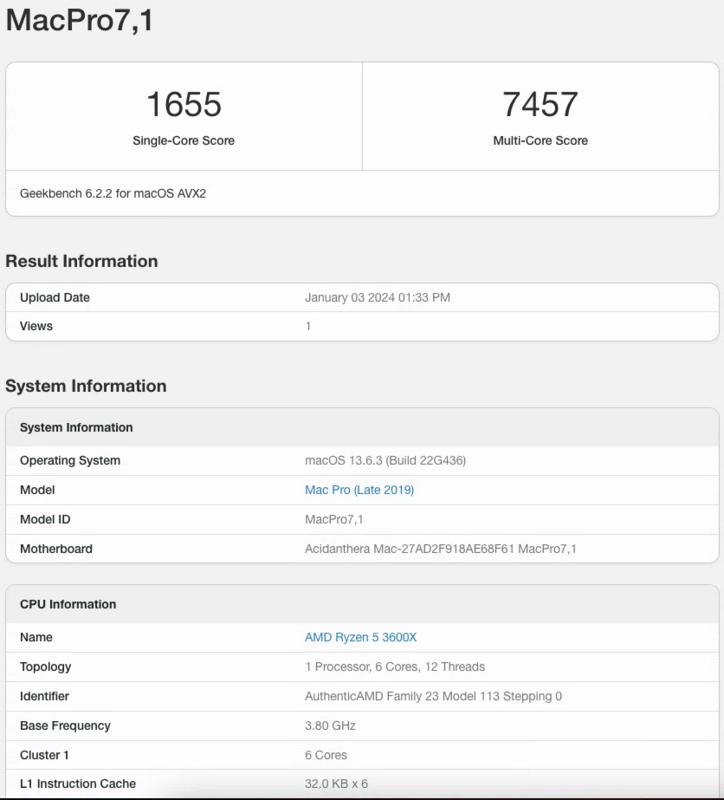Select the AuthenticAMD Family 23 Model 113 value
The height and width of the screenshot is (800, 724).
[x=433, y=696]
